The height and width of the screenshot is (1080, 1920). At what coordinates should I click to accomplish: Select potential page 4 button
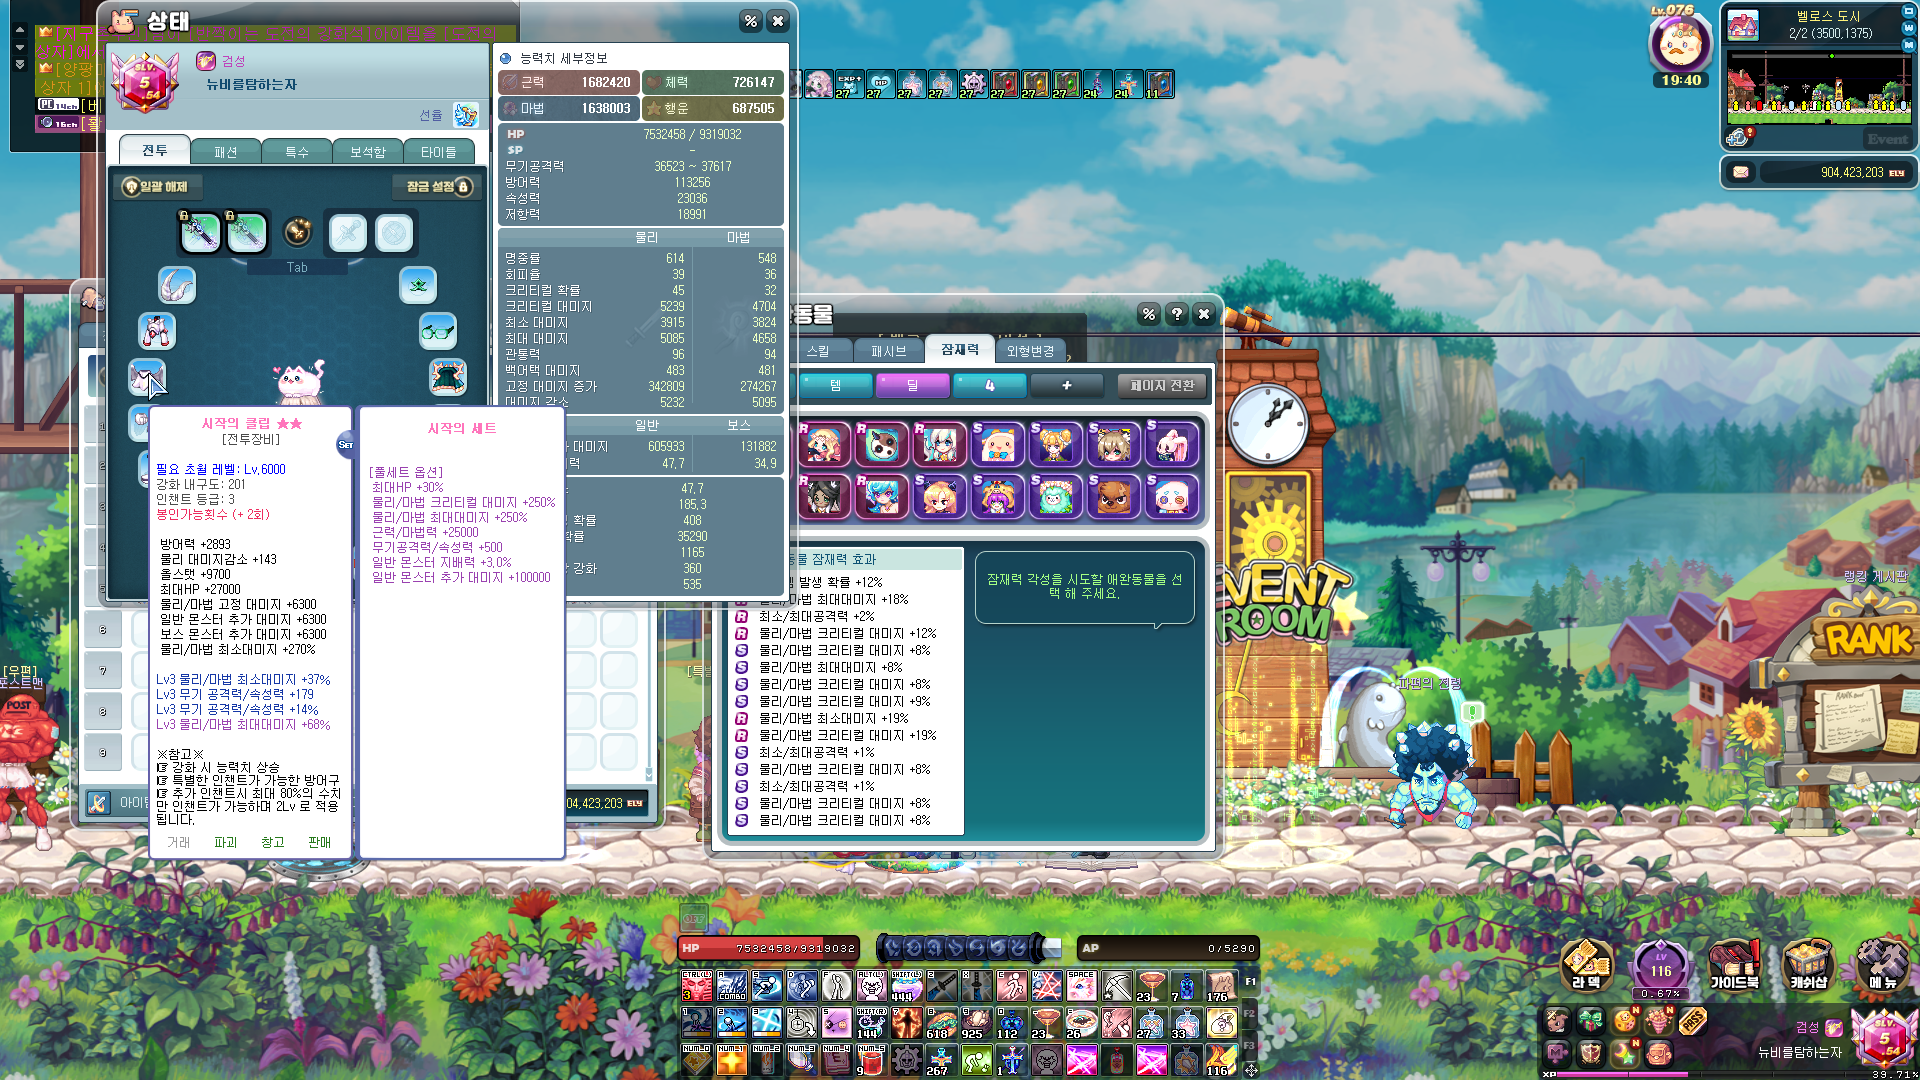pos(989,385)
